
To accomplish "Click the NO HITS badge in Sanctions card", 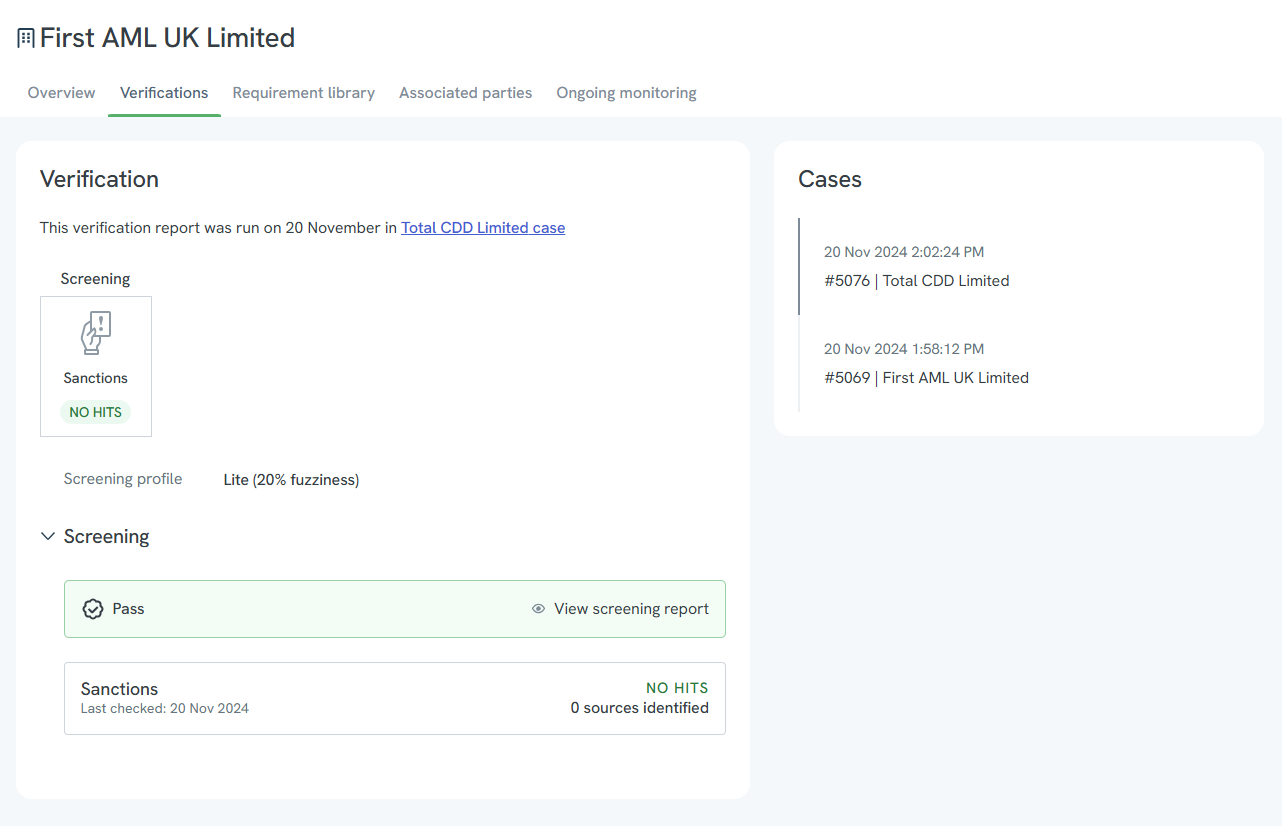I will pyautogui.click(x=96, y=412).
